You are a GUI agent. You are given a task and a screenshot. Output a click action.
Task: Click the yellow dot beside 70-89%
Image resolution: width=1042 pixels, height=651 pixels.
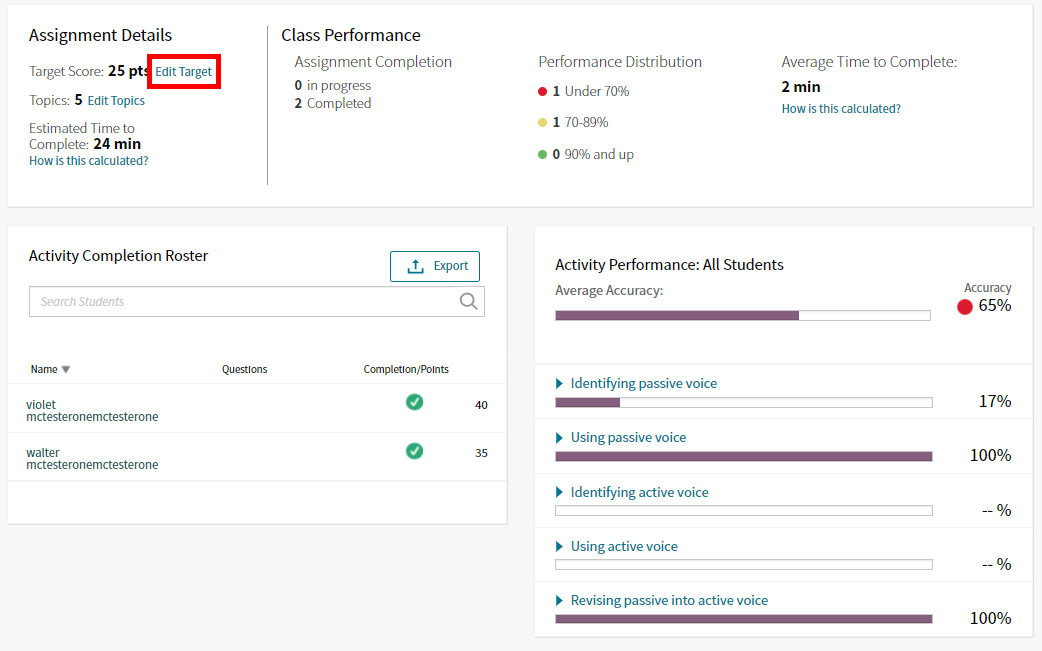pos(542,122)
